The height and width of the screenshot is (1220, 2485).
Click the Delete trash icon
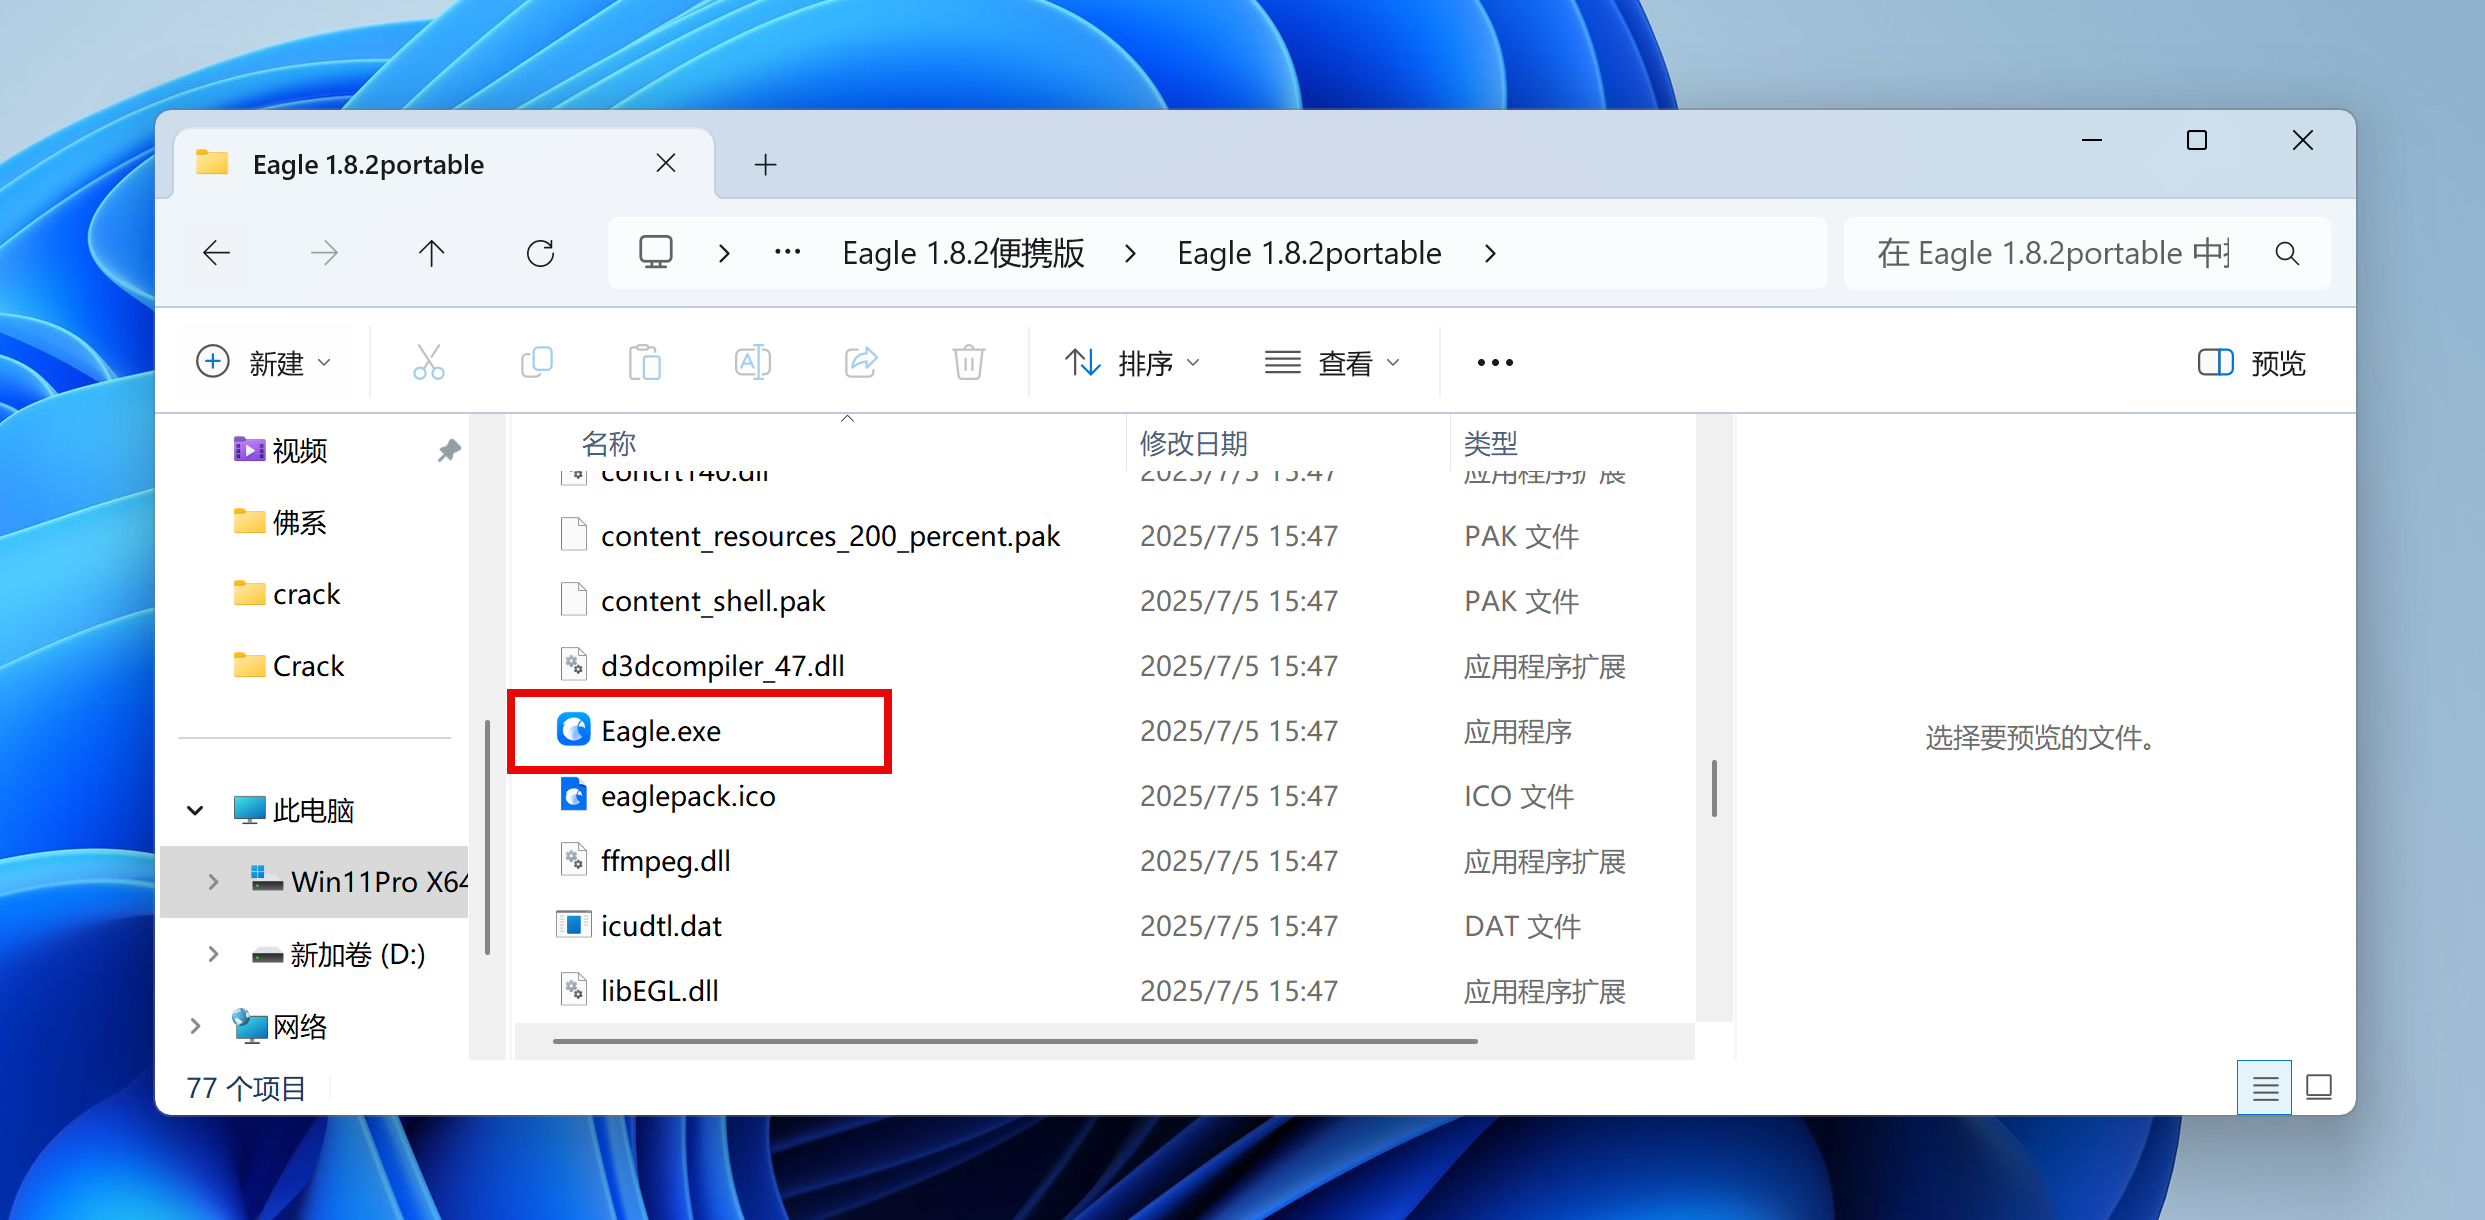(968, 362)
